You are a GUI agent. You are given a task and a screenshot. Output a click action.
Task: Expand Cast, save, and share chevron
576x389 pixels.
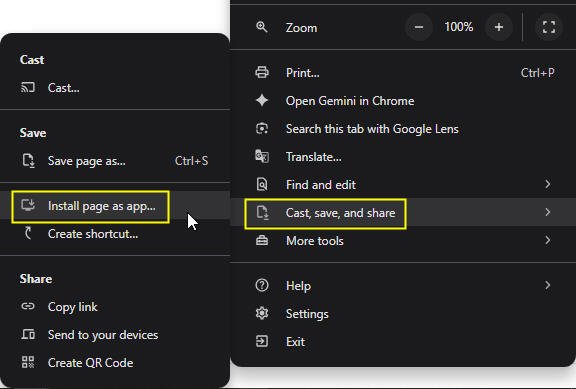(547, 212)
